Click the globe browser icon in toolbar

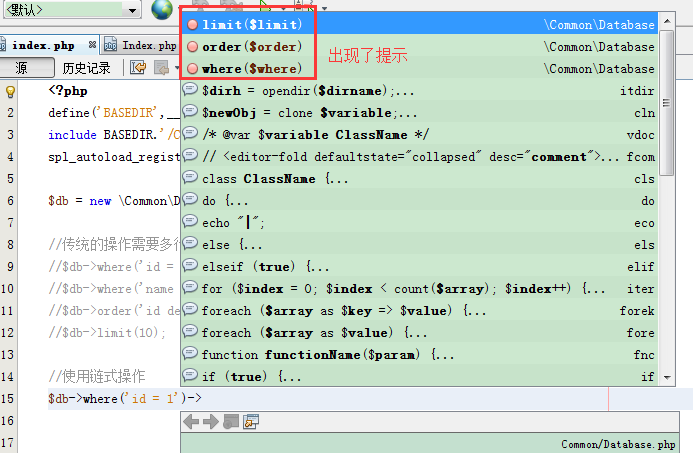click(162, 9)
